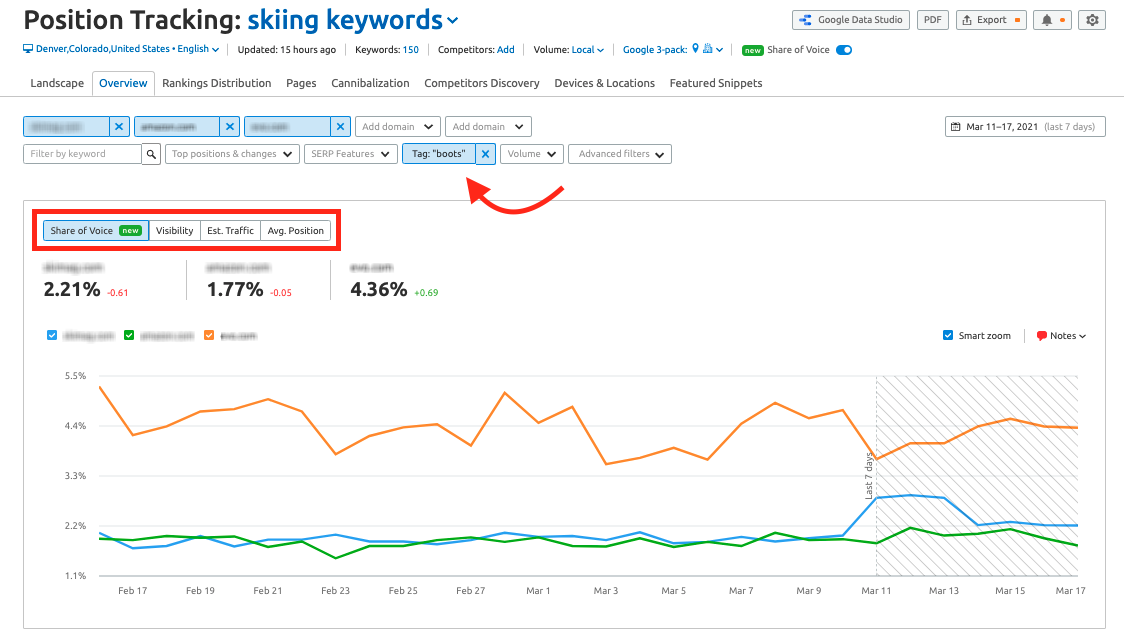Screen dimensions: 1124x641
Task: Click the calendar date range icon
Action: pos(957,127)
